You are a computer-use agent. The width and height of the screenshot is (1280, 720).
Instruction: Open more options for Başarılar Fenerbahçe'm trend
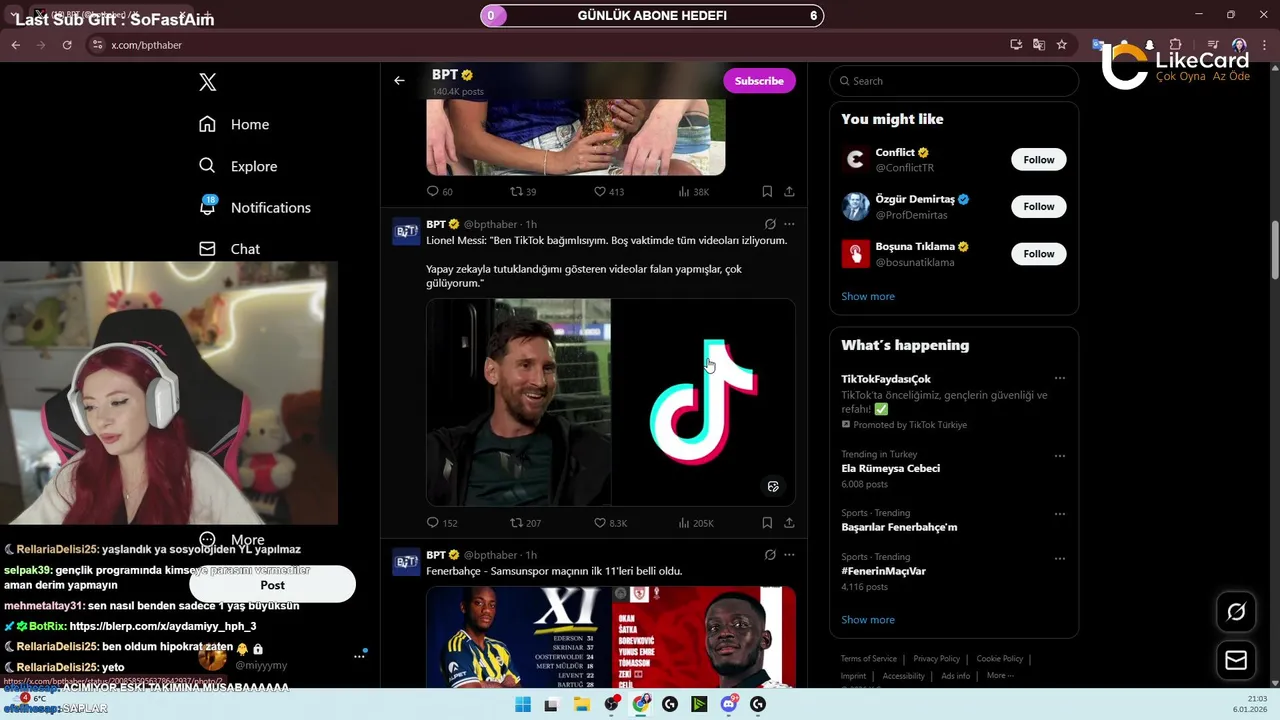click(x=1059, y=515)
